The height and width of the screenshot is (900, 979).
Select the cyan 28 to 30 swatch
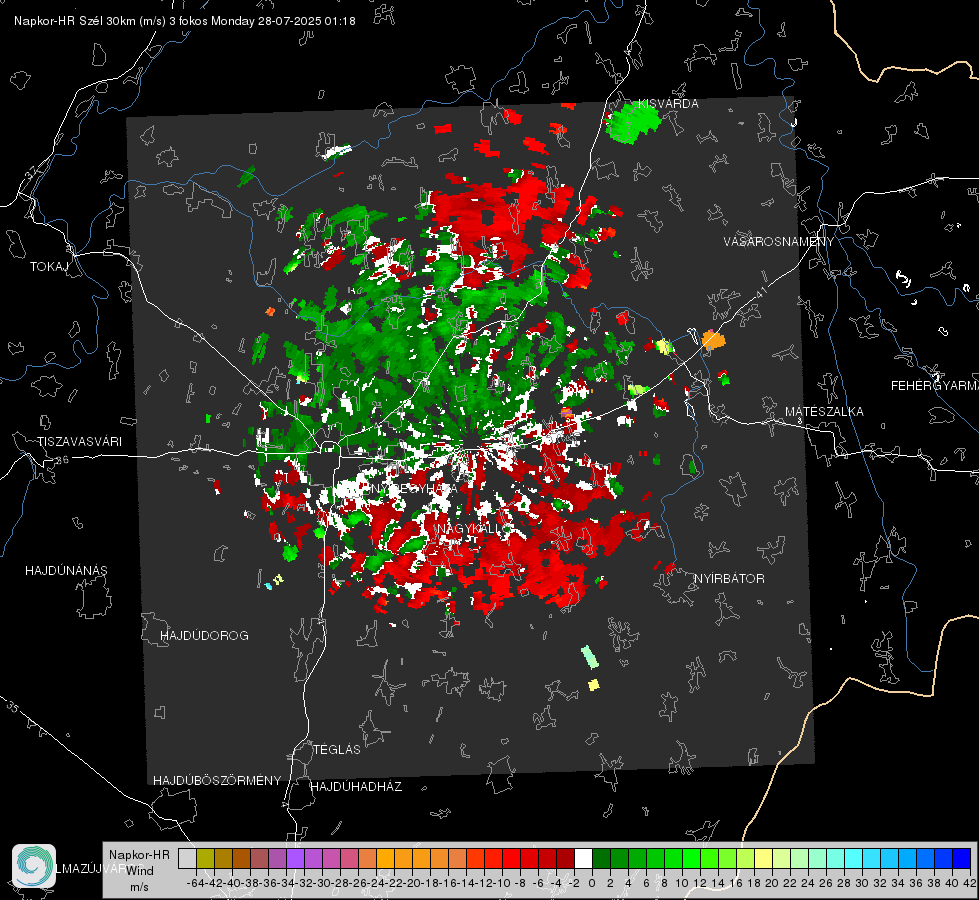[854, 859]
